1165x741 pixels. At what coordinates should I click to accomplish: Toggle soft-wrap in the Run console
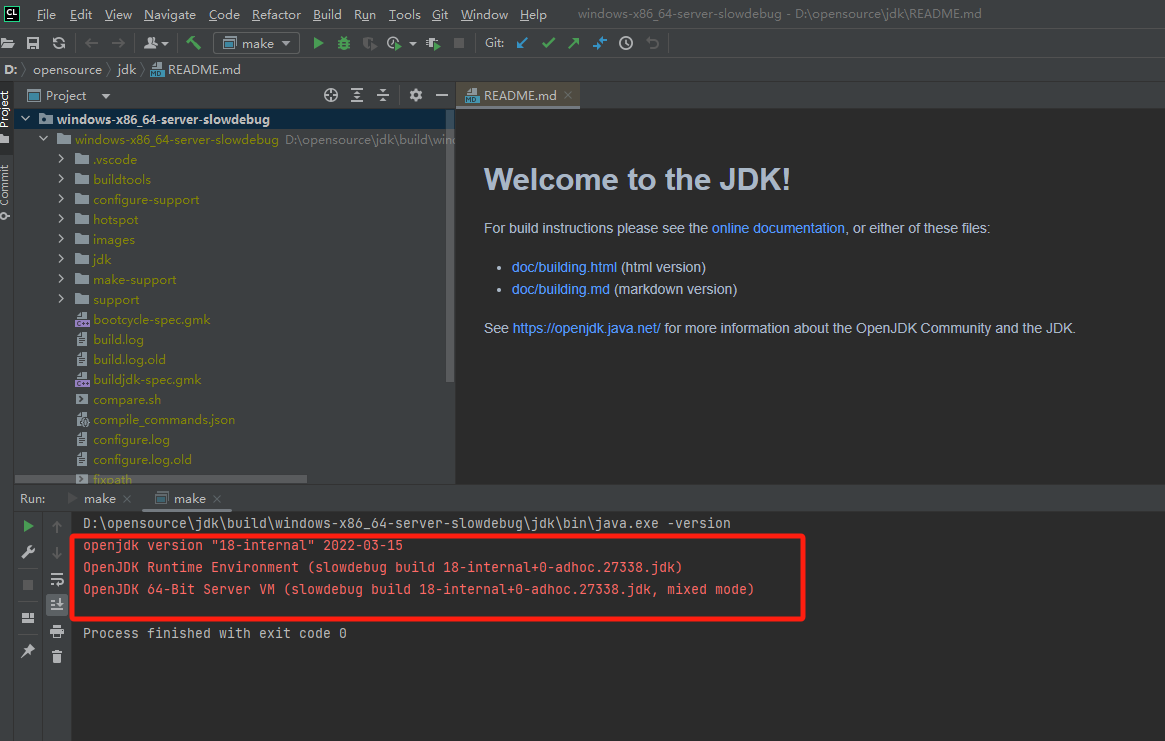(x=56, y=579)
